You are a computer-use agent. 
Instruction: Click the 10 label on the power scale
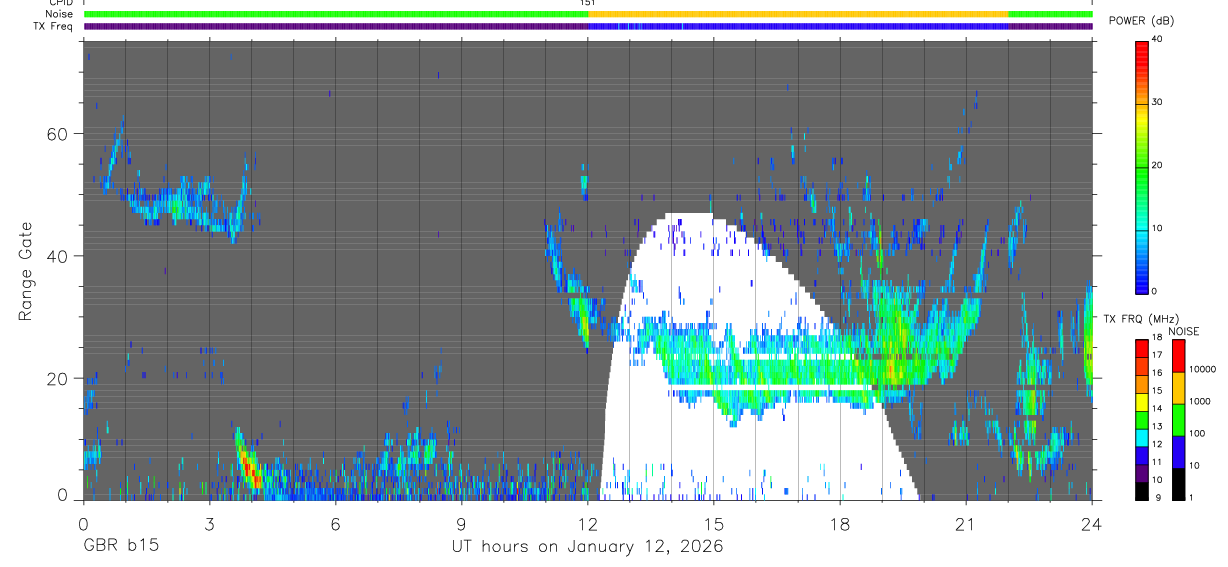point(1158,228)
